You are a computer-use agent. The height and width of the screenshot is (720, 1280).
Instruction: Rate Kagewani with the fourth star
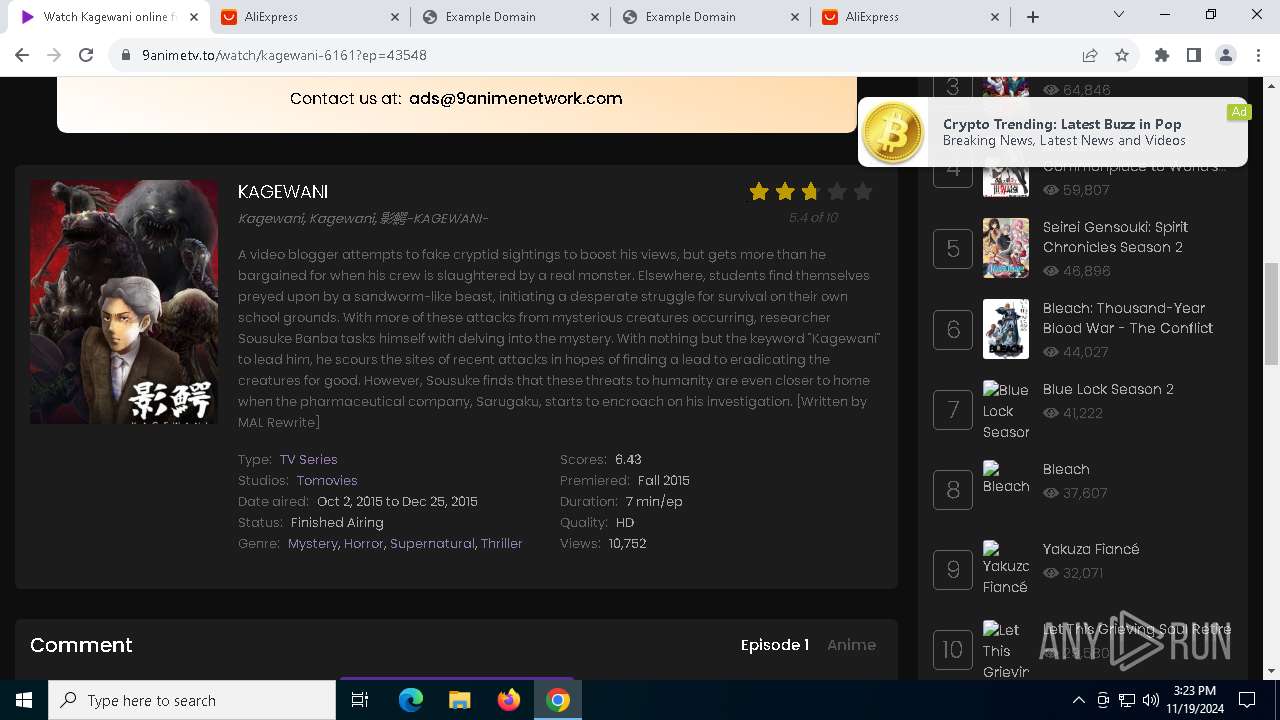tap(837, 191)
